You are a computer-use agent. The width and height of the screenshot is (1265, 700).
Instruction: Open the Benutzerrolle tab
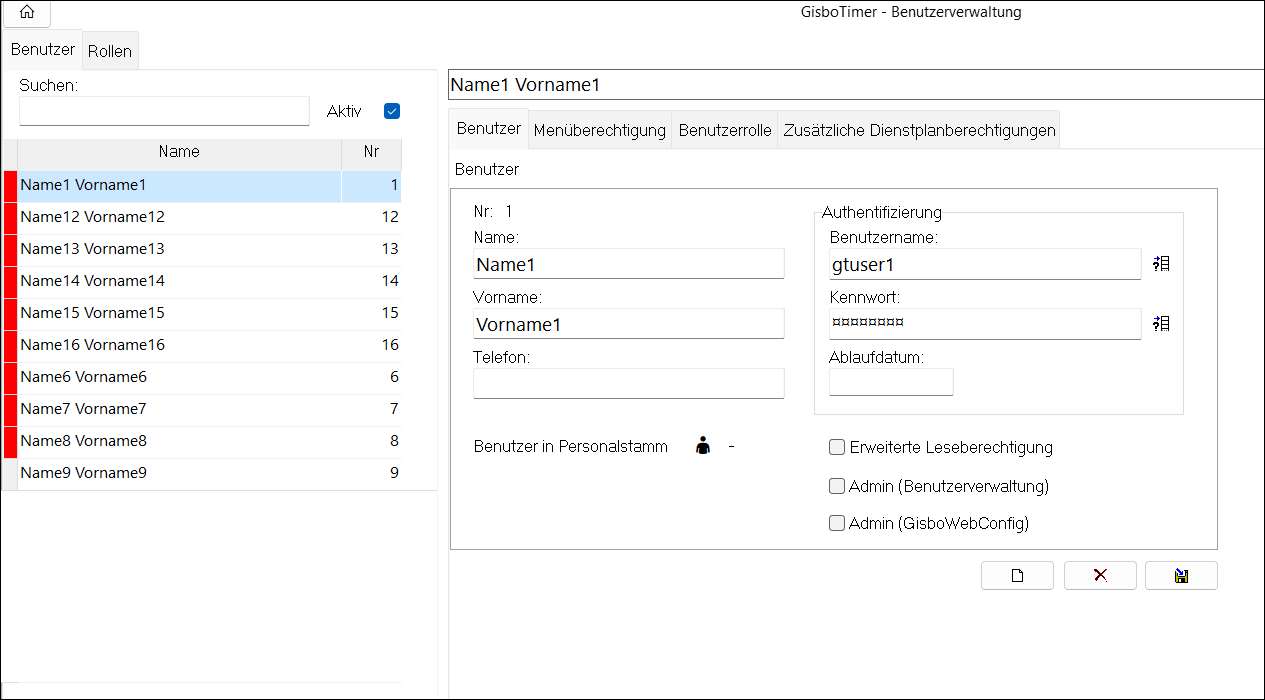click(x=725, y=131)
